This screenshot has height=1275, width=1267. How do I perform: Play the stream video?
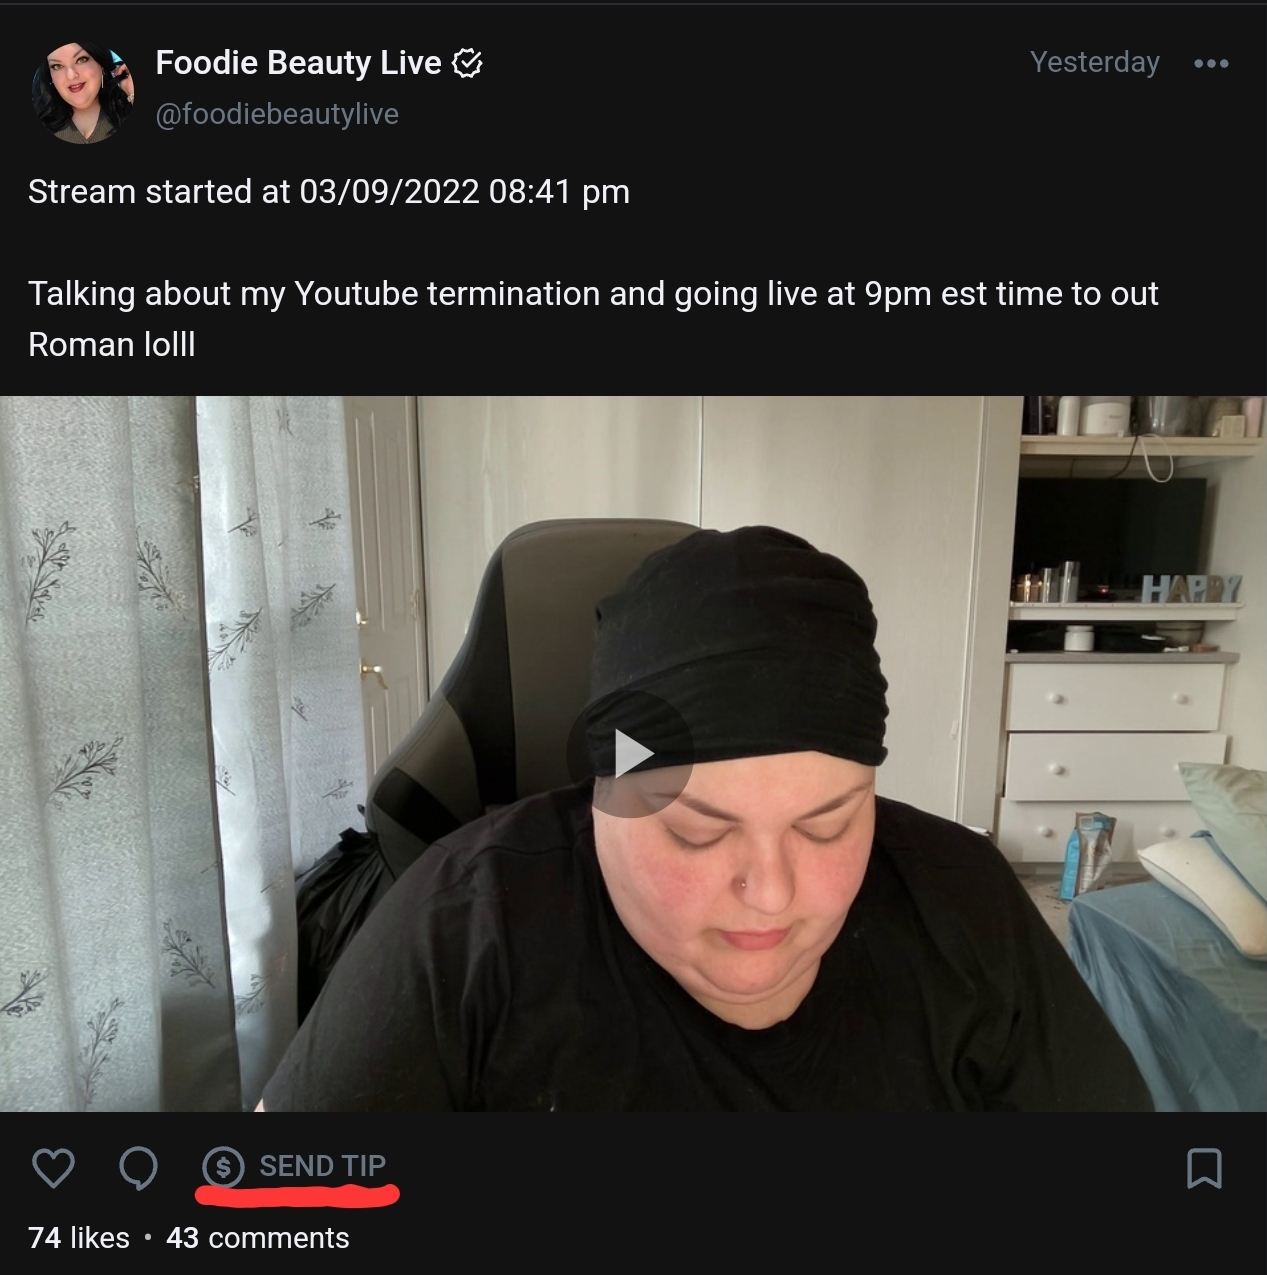(x=630, y=754)
